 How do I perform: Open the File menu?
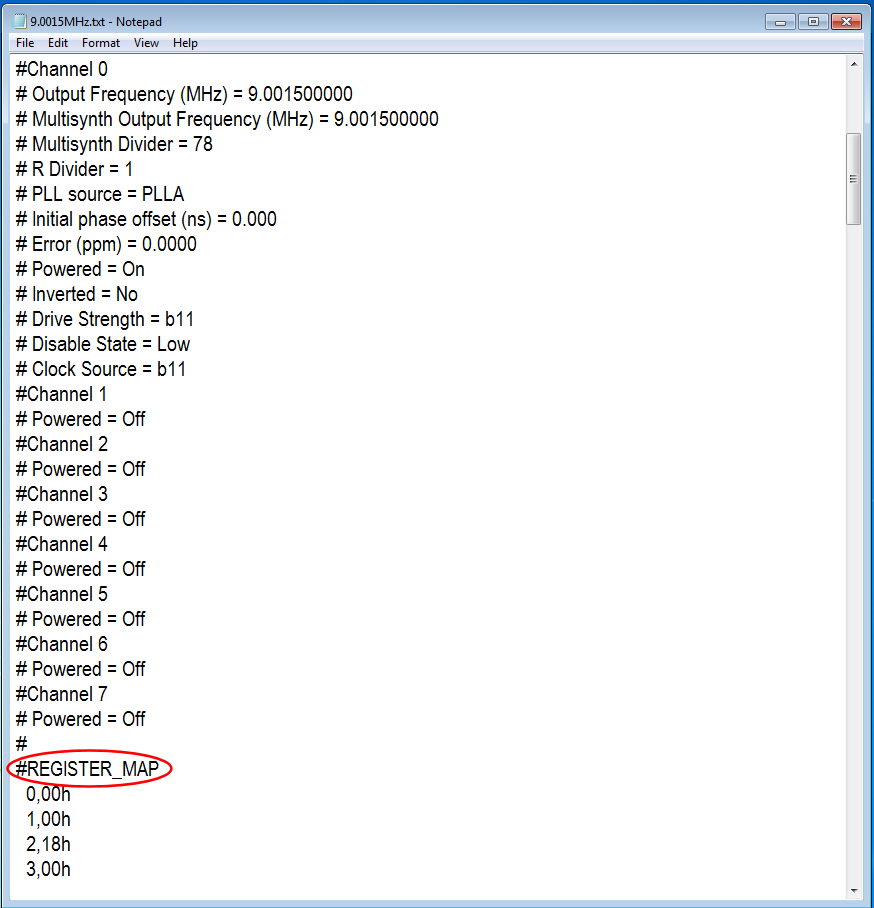pyautogui.click(x=25, y=43)
